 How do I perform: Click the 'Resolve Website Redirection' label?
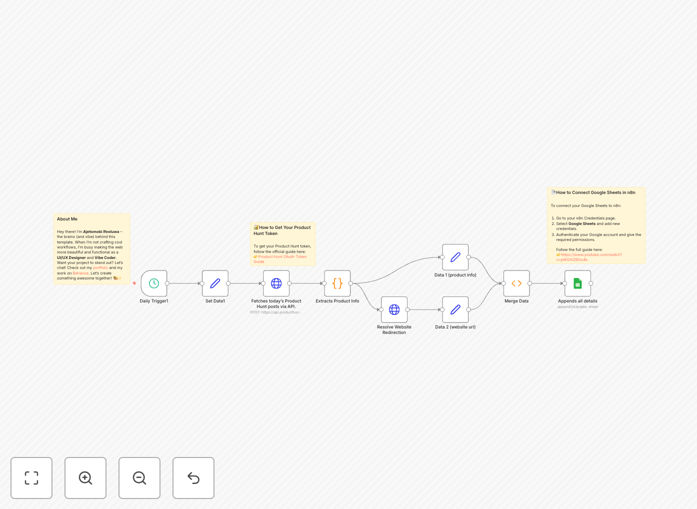(x=394, y=329)
